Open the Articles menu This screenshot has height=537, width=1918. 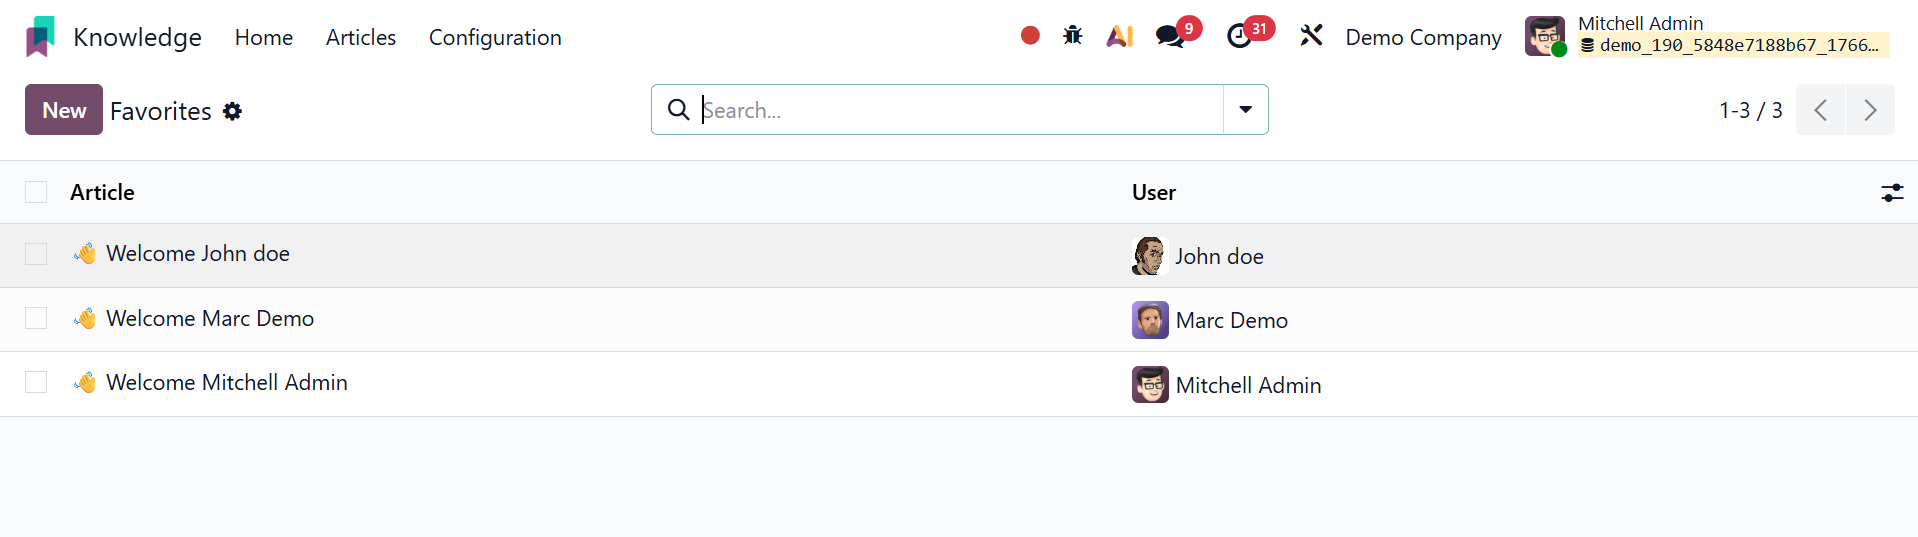[x=361, y=37]
